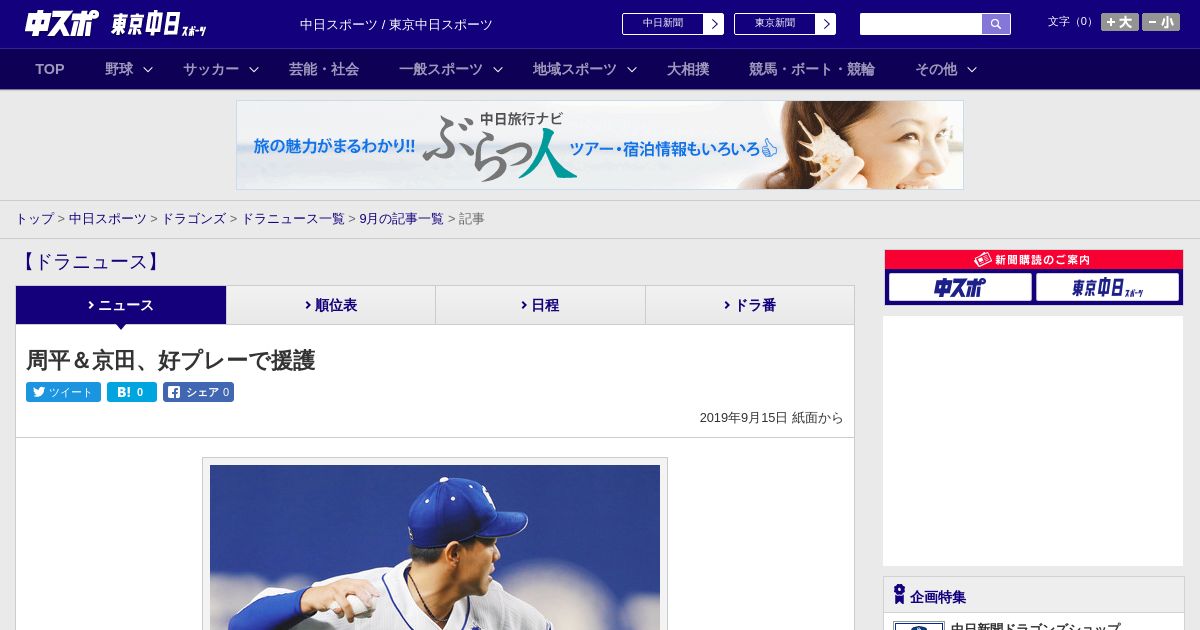Click the 東京中日スポーツ subscription button
Screen dimensions: 1200x630
(1107, 287)
